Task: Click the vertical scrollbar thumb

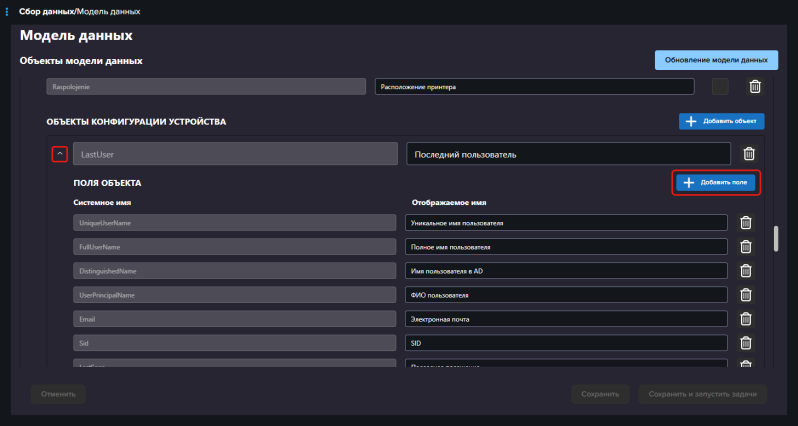Action: coord(775,240)
